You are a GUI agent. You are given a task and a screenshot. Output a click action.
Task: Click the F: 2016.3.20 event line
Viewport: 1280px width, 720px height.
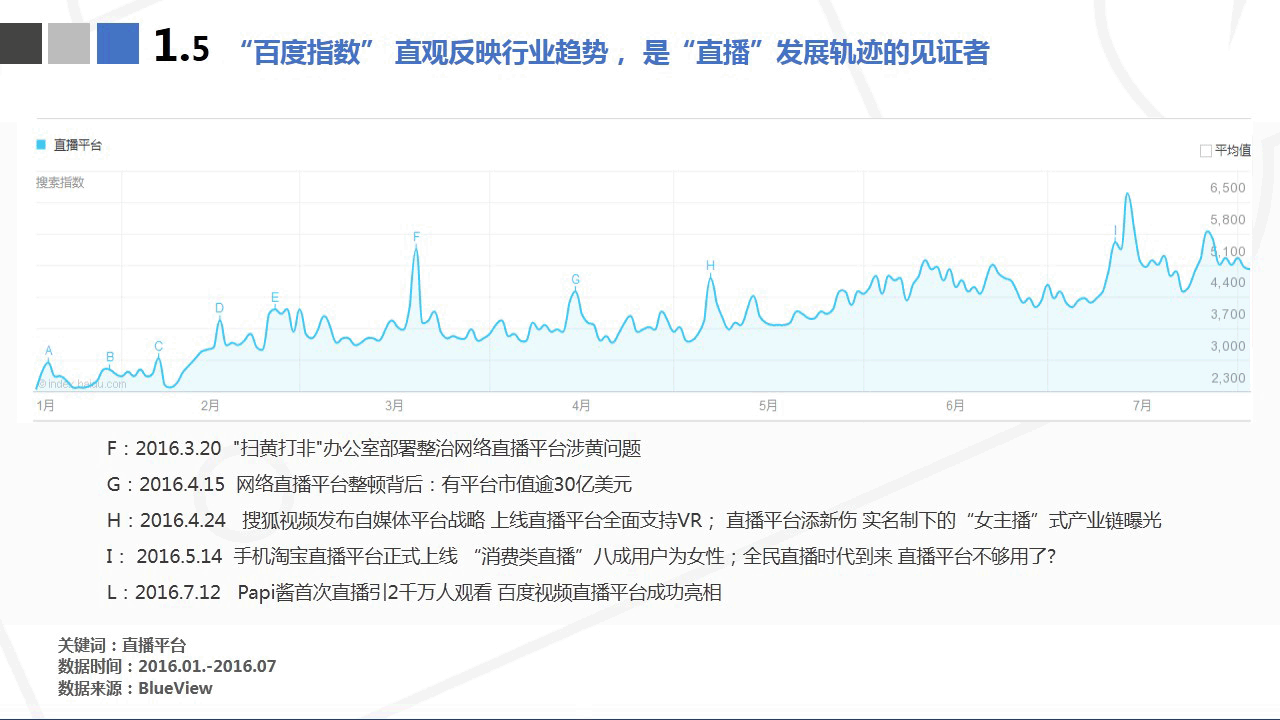pos(374,449)
